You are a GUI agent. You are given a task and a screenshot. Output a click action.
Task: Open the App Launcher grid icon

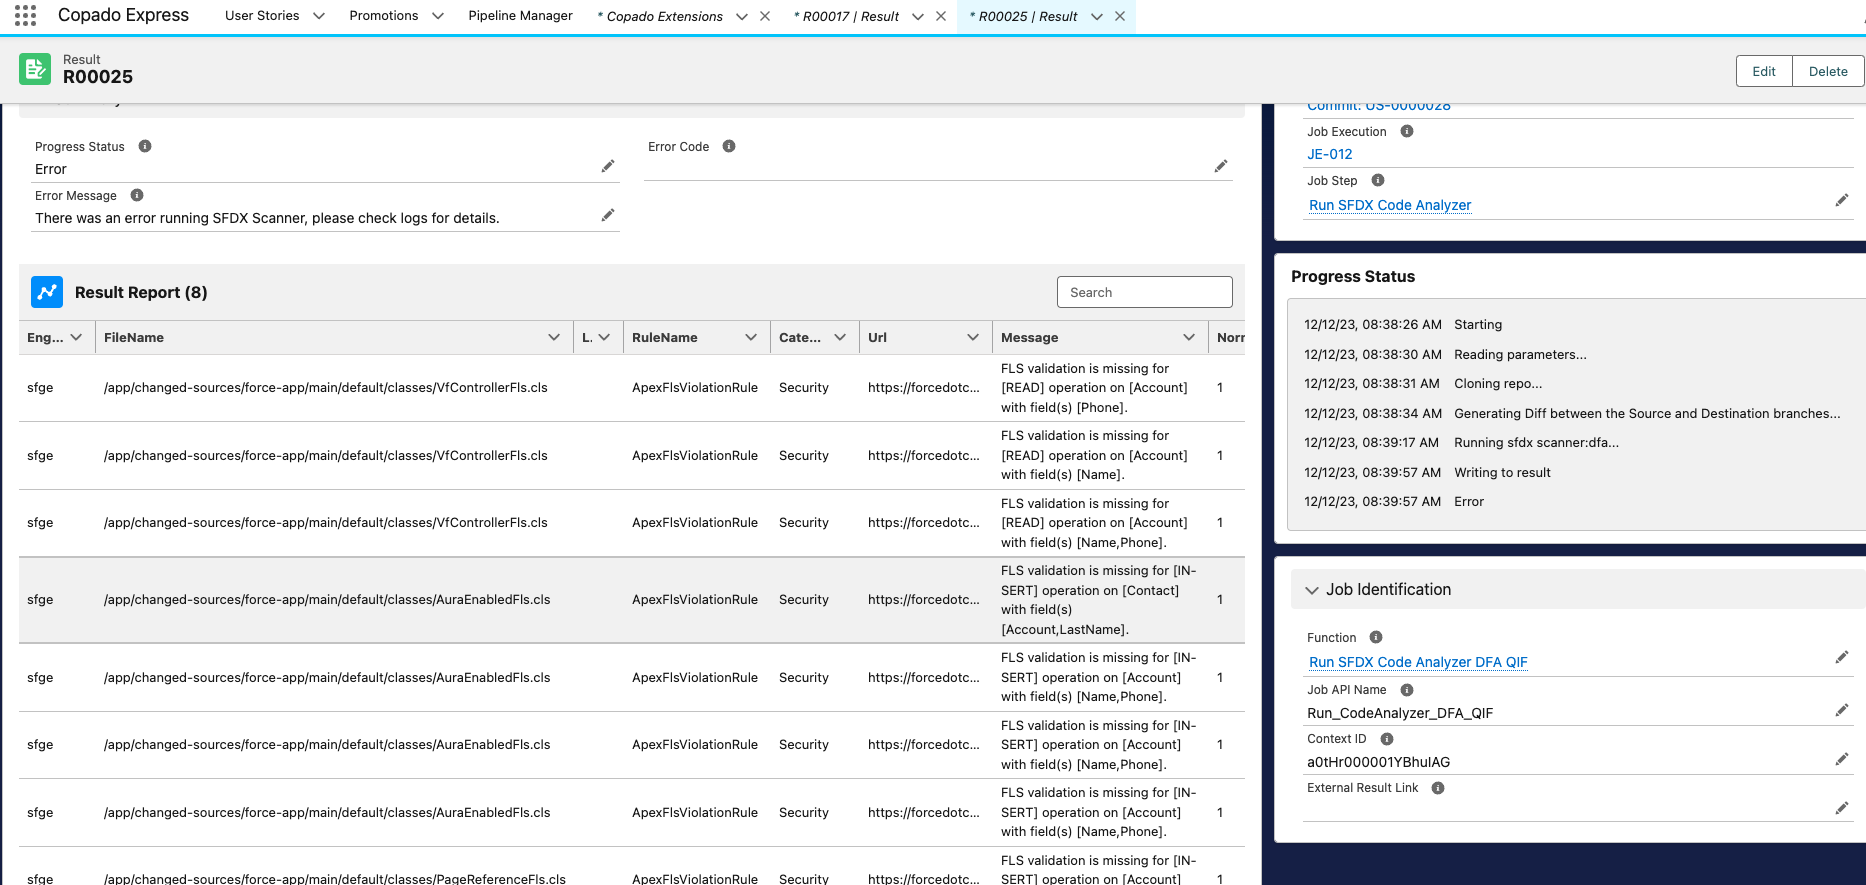(26, 15)
